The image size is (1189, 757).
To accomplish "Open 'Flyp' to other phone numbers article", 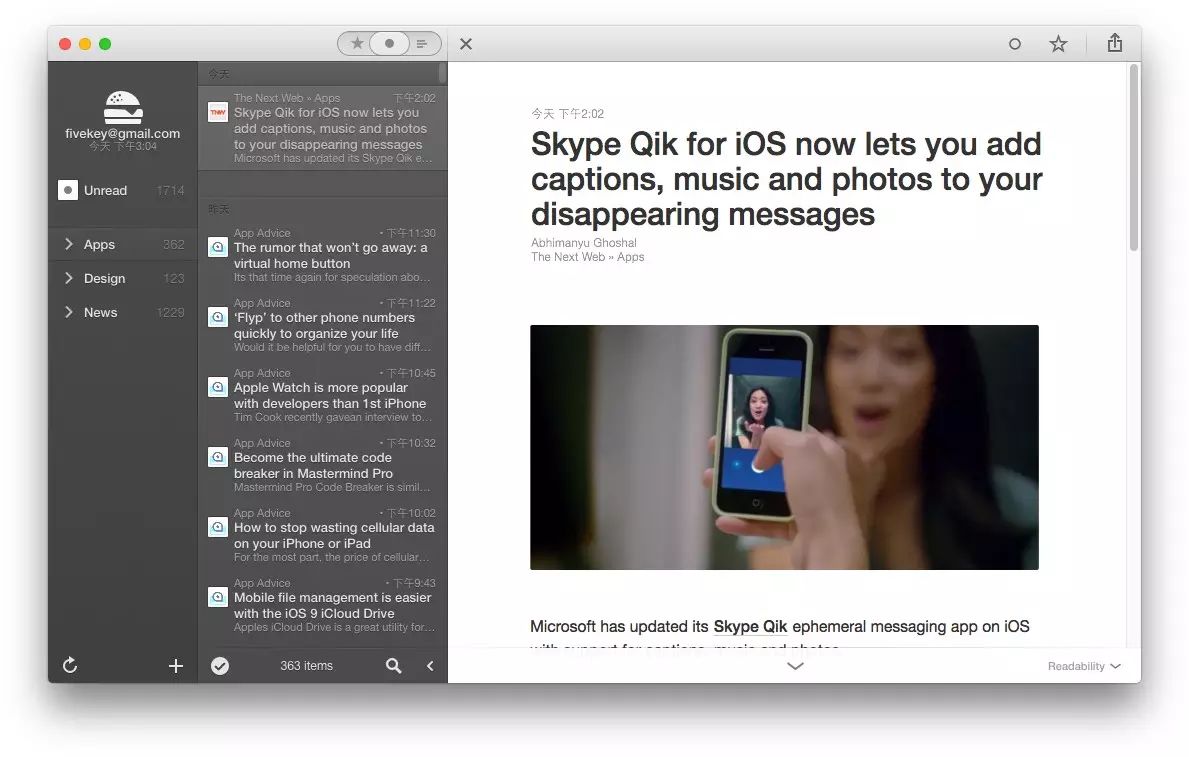I will tap(323, 325).
